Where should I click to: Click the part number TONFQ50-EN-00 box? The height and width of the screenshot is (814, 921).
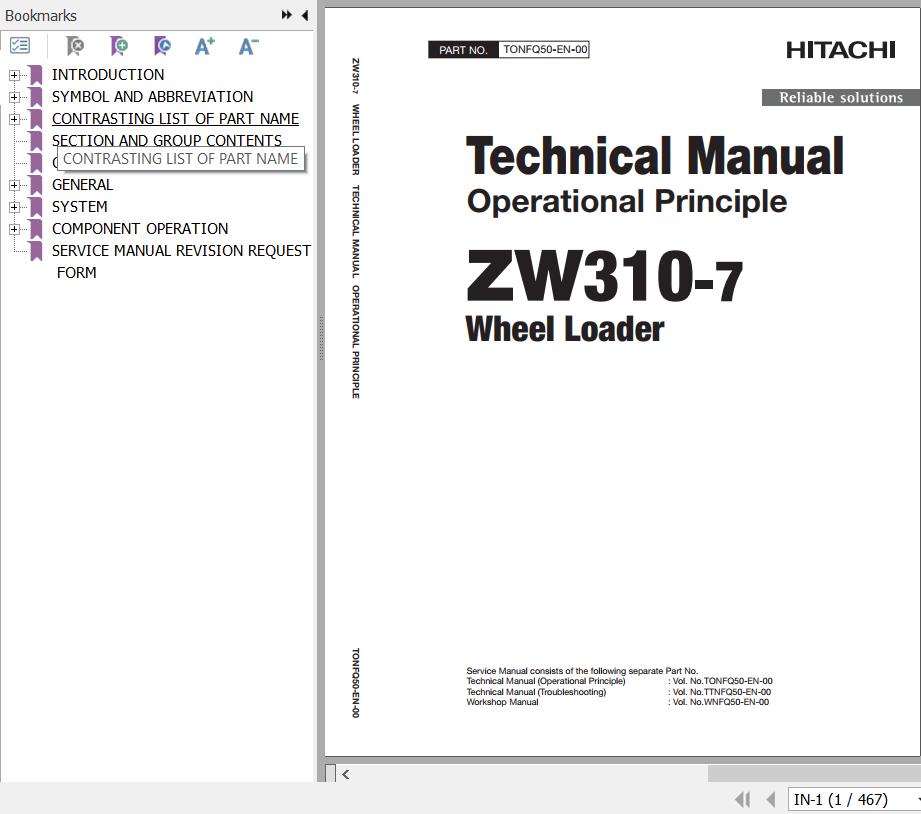[x=544, y=49]
